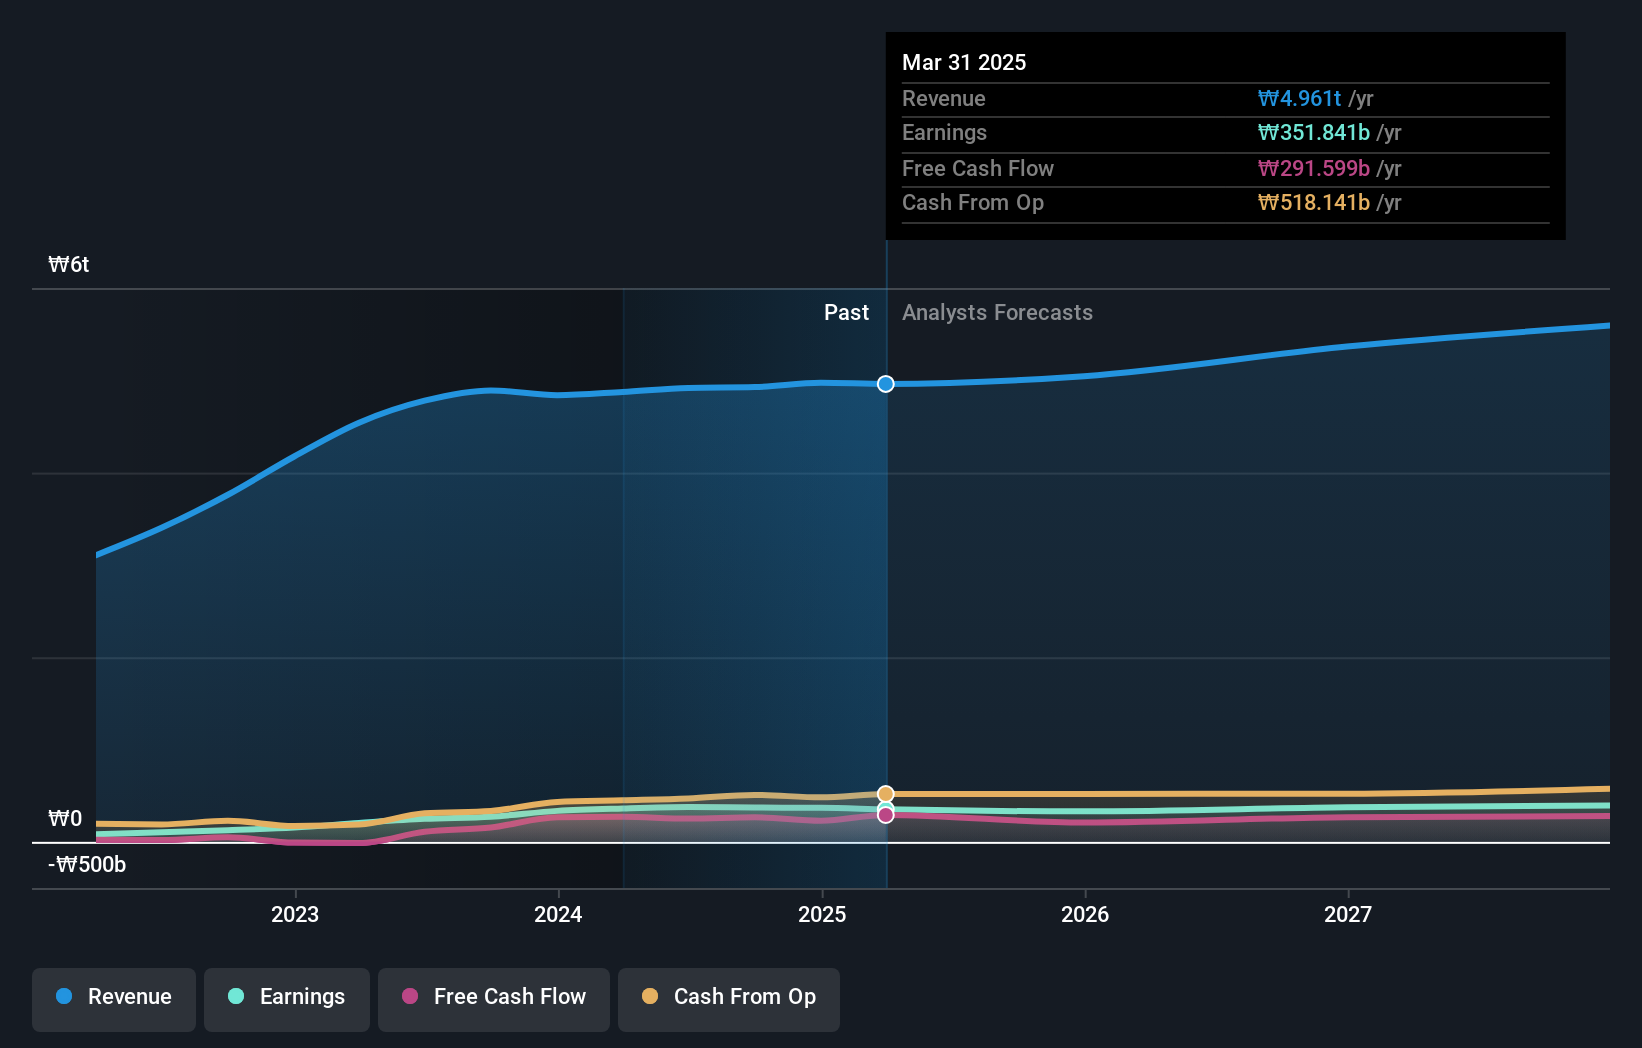Screen dimensions: 1642x1048
Task: Click the 2023 x-axis label
Action: coord(295,914)
